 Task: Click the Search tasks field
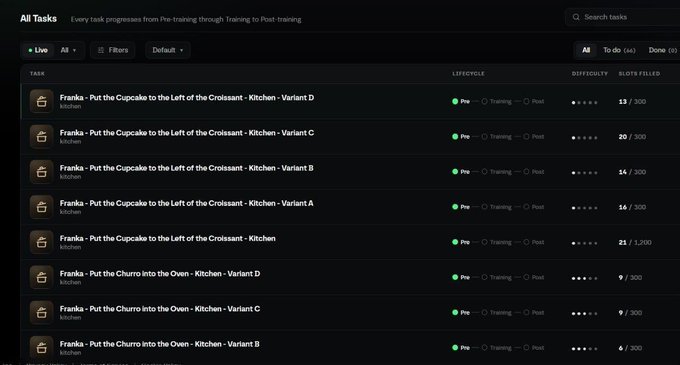tap(623, 17)
